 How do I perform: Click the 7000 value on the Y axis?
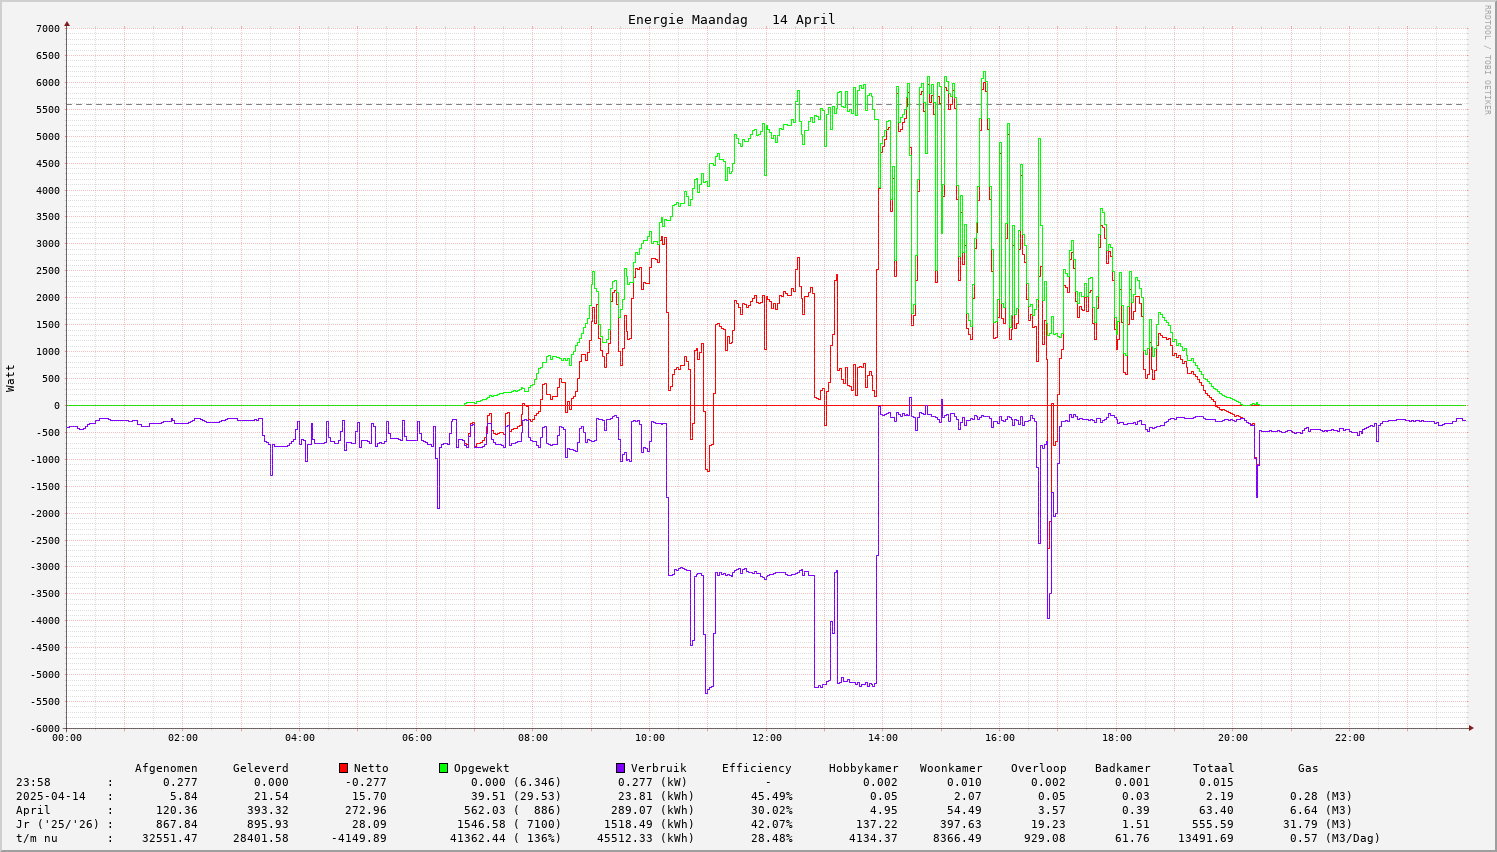[48, 29]
